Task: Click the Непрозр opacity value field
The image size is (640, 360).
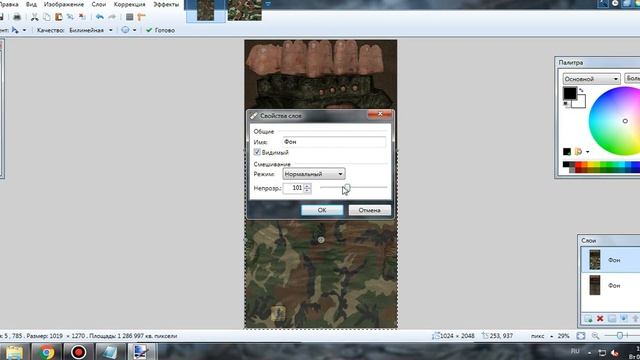Action: [293, 188]
